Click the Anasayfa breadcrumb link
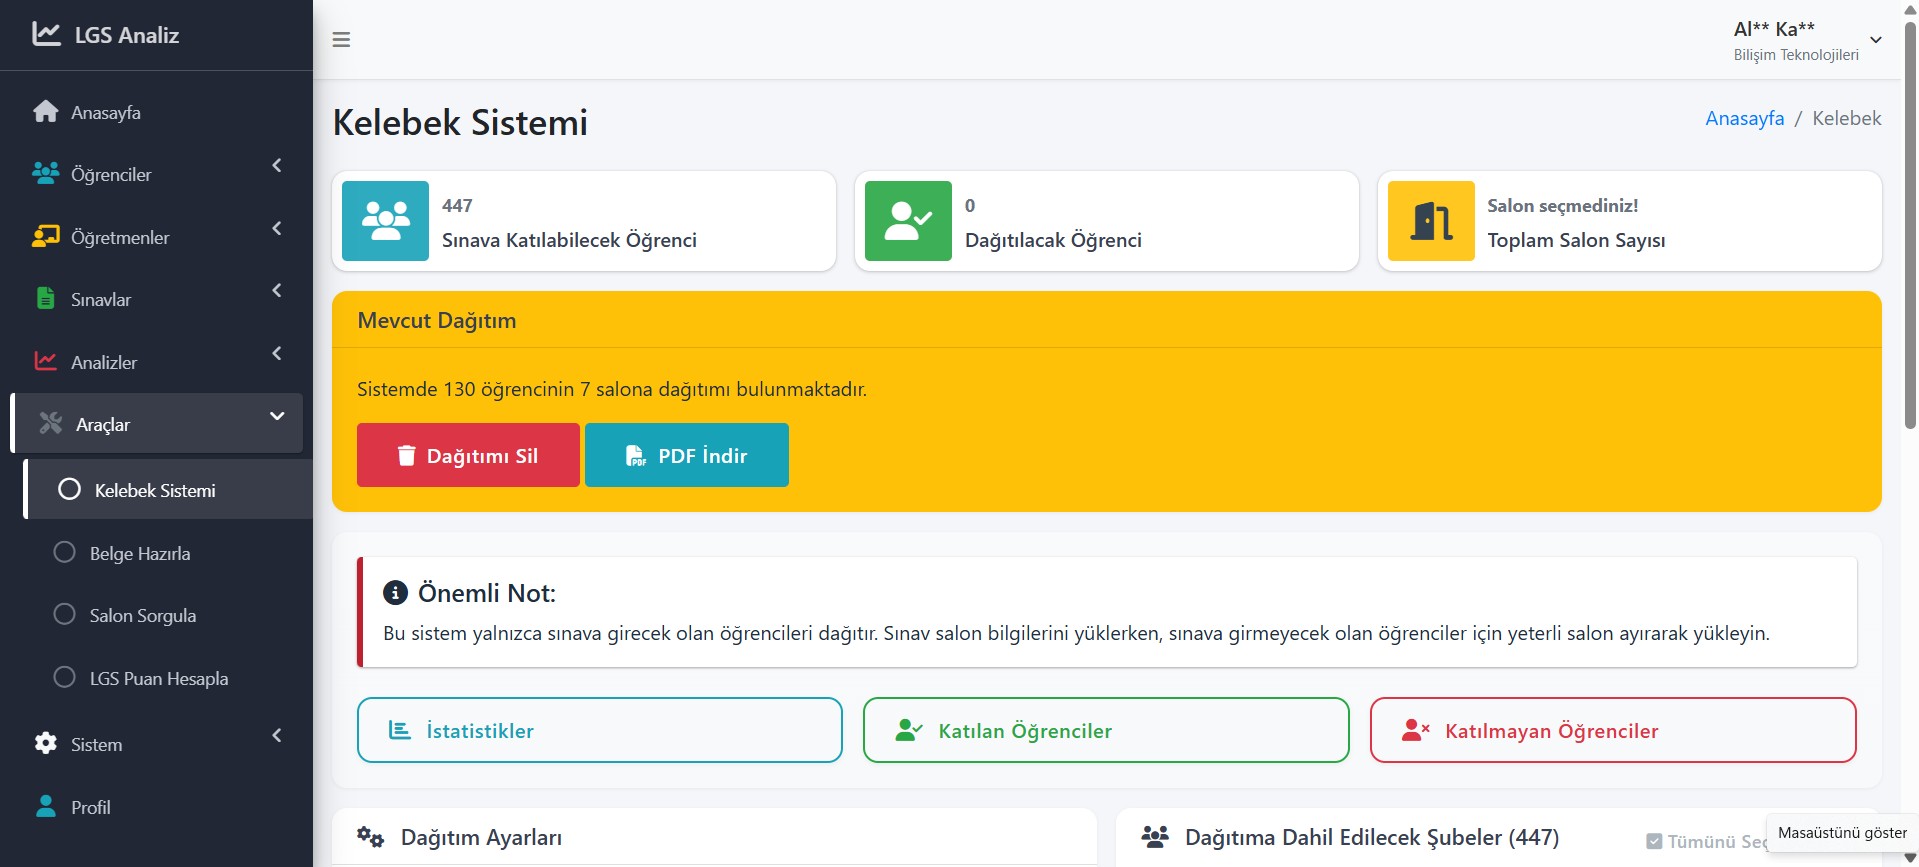This screenshot has width=1919, height=867. click(1744, 118)
